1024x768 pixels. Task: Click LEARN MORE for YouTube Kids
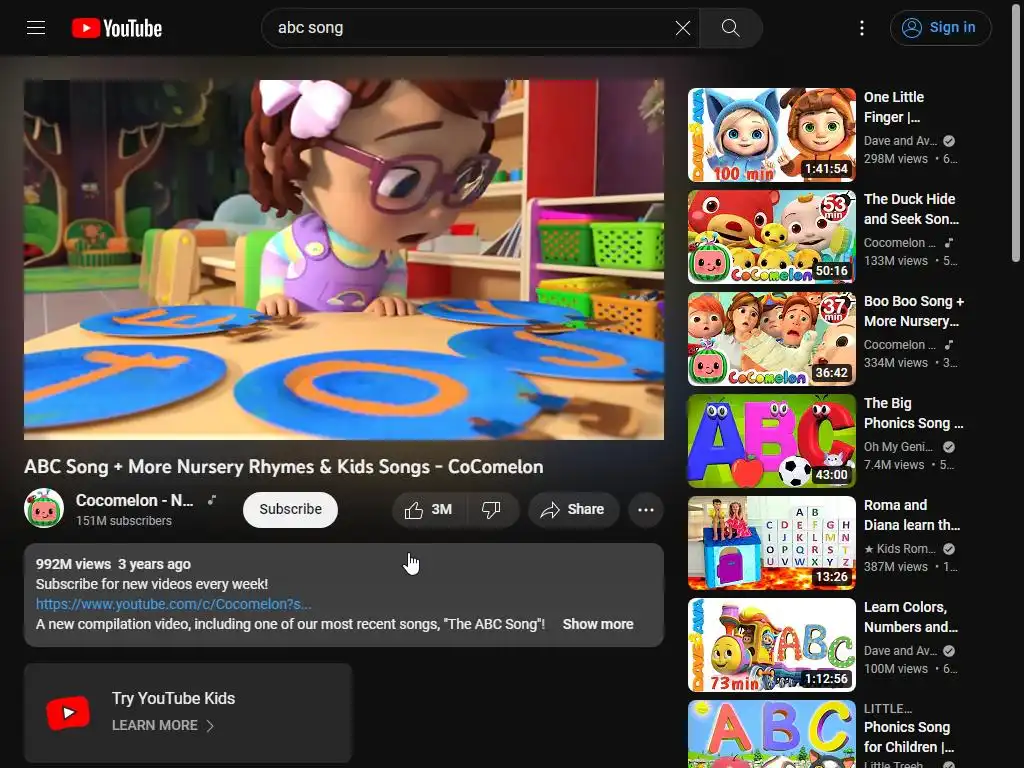(163, 726)
